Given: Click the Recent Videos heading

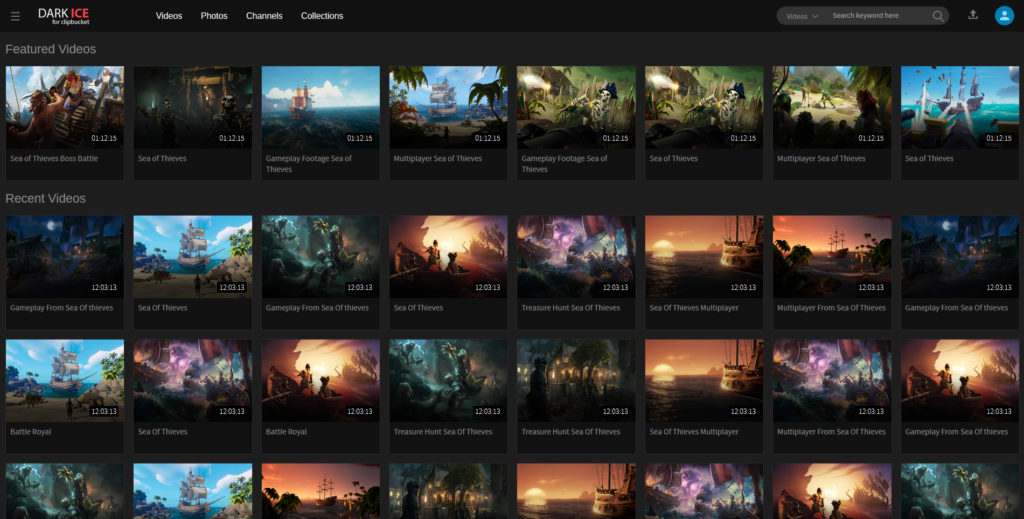Looking at the screenshot, I should tap(45, 198).
